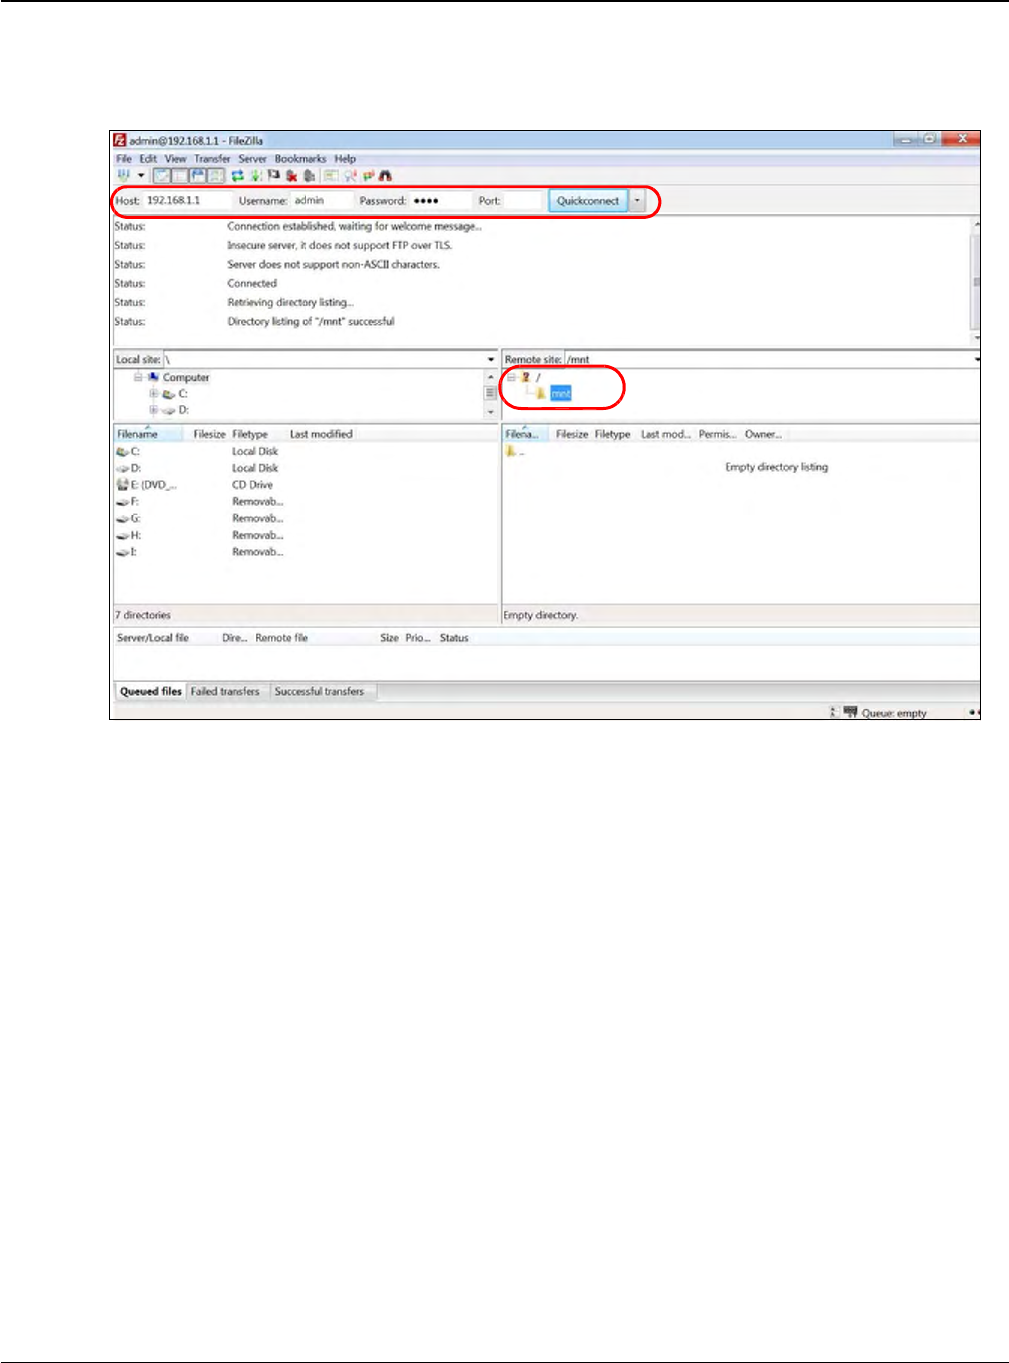
Task: Open the View menu
Action: 175,158
